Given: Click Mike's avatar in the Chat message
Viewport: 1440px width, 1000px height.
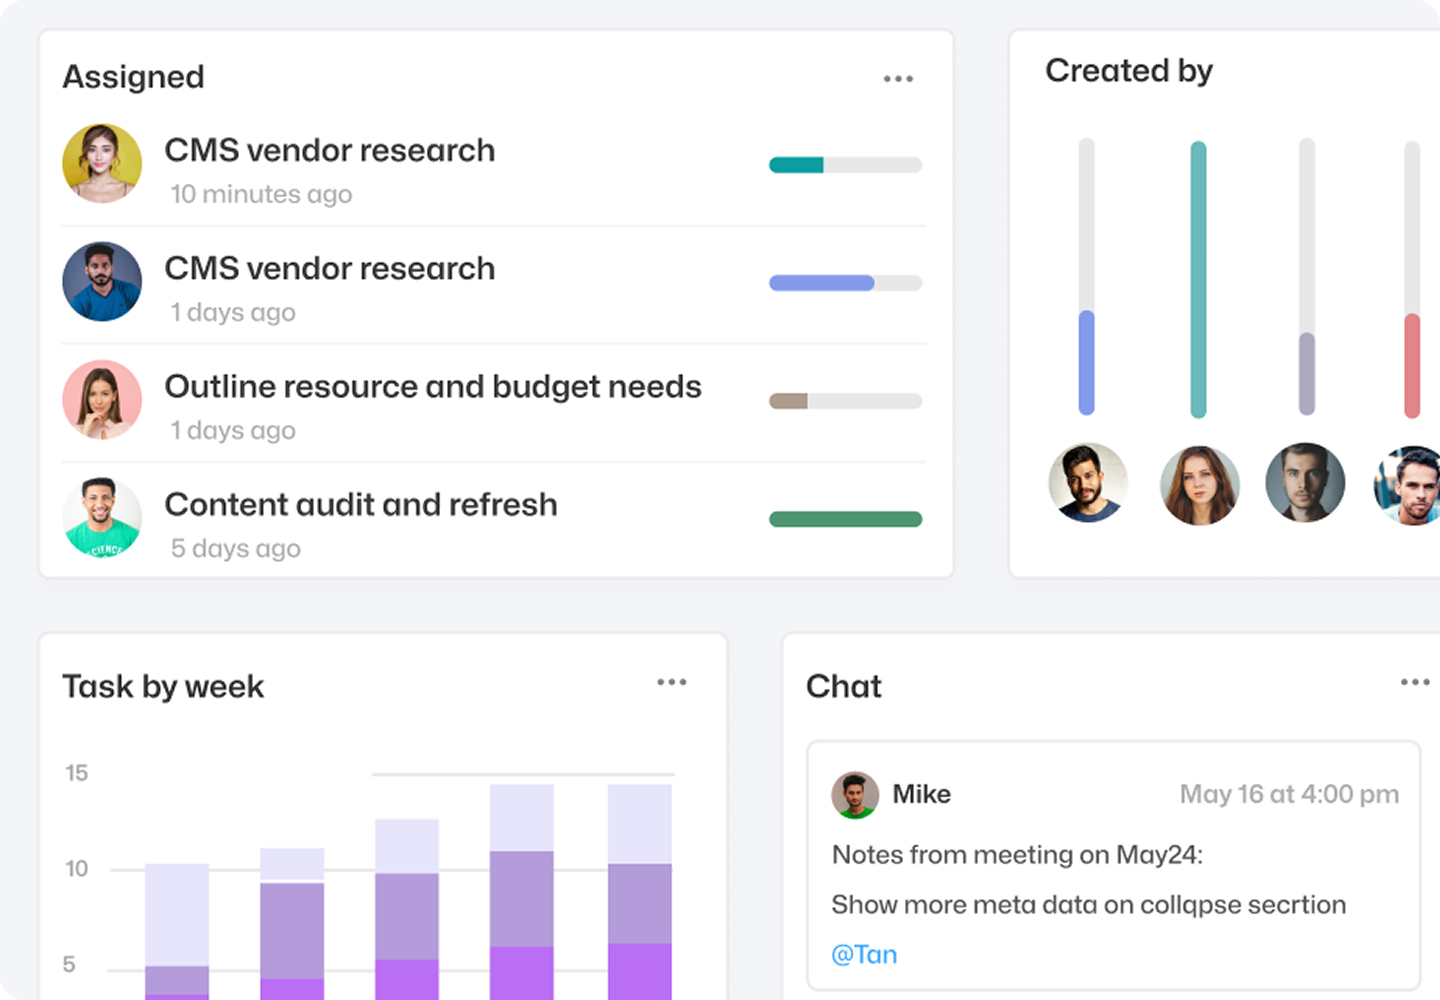Looking at the screenshot, I should click(855, 795).
